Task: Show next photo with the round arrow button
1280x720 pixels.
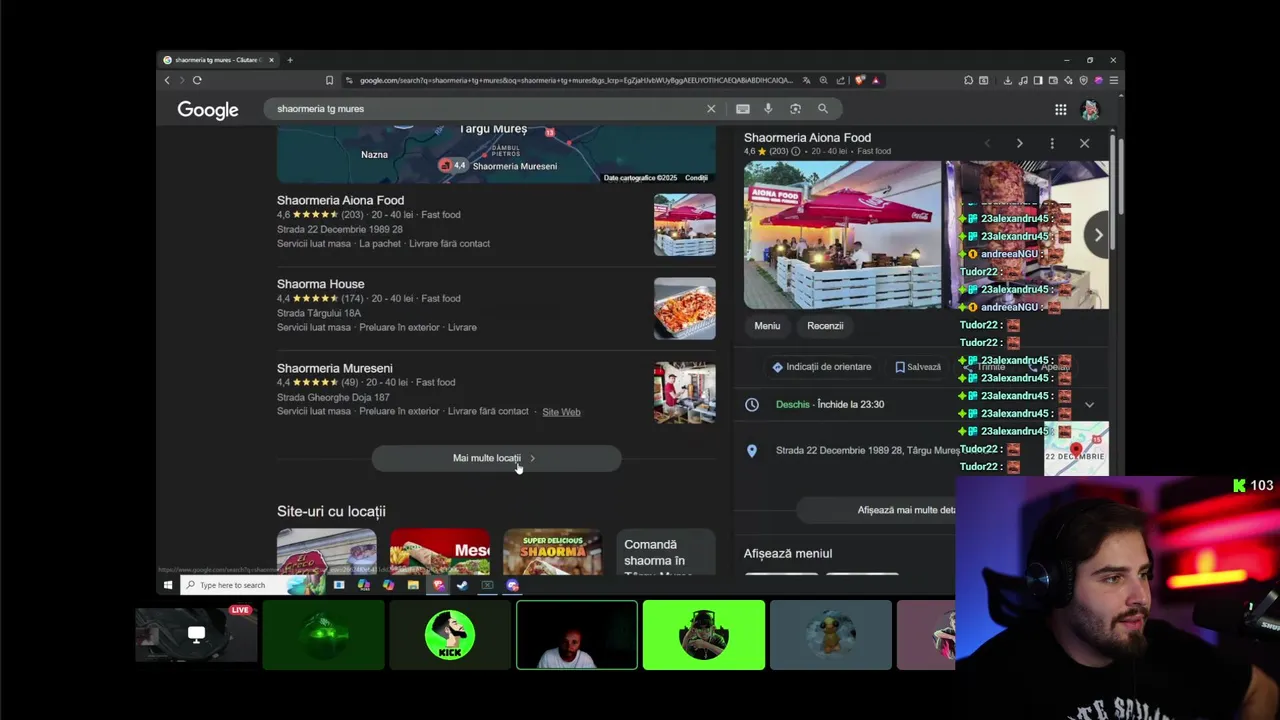Action: [1098, 235]
